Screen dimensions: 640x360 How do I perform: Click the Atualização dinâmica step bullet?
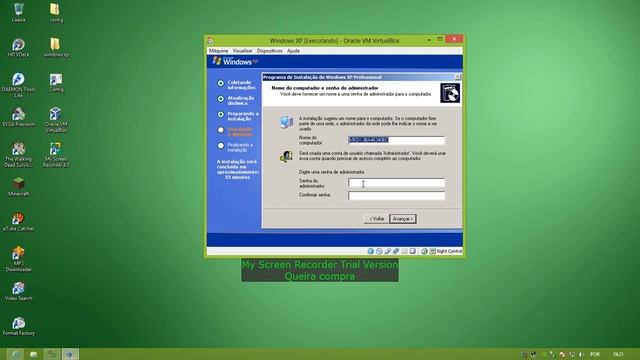221,99
